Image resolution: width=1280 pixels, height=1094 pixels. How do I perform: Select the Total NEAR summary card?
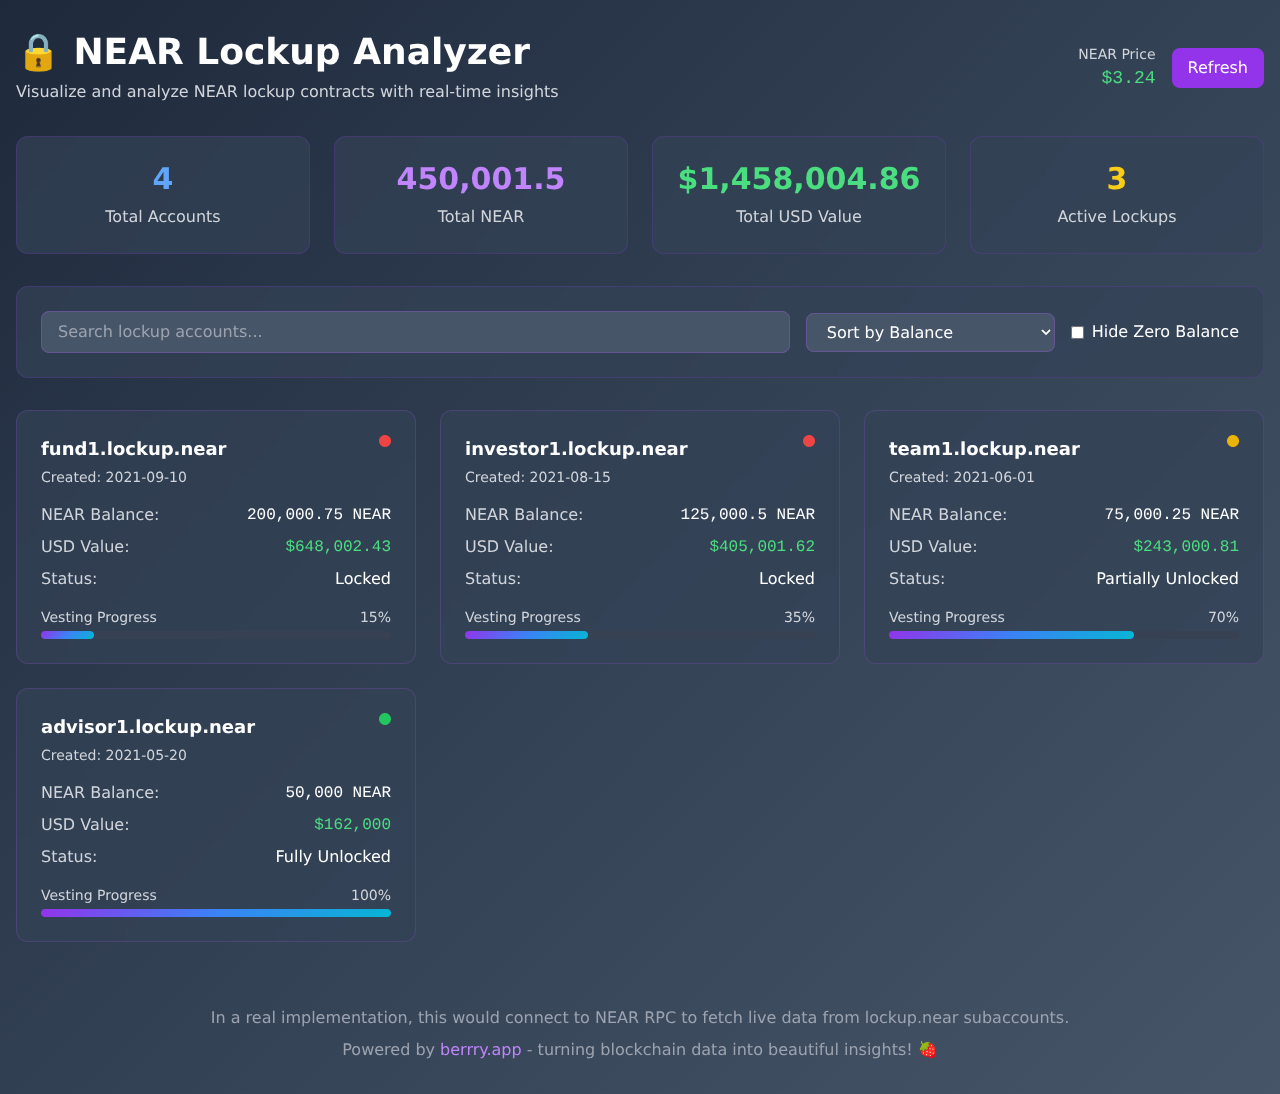(480, 194)
